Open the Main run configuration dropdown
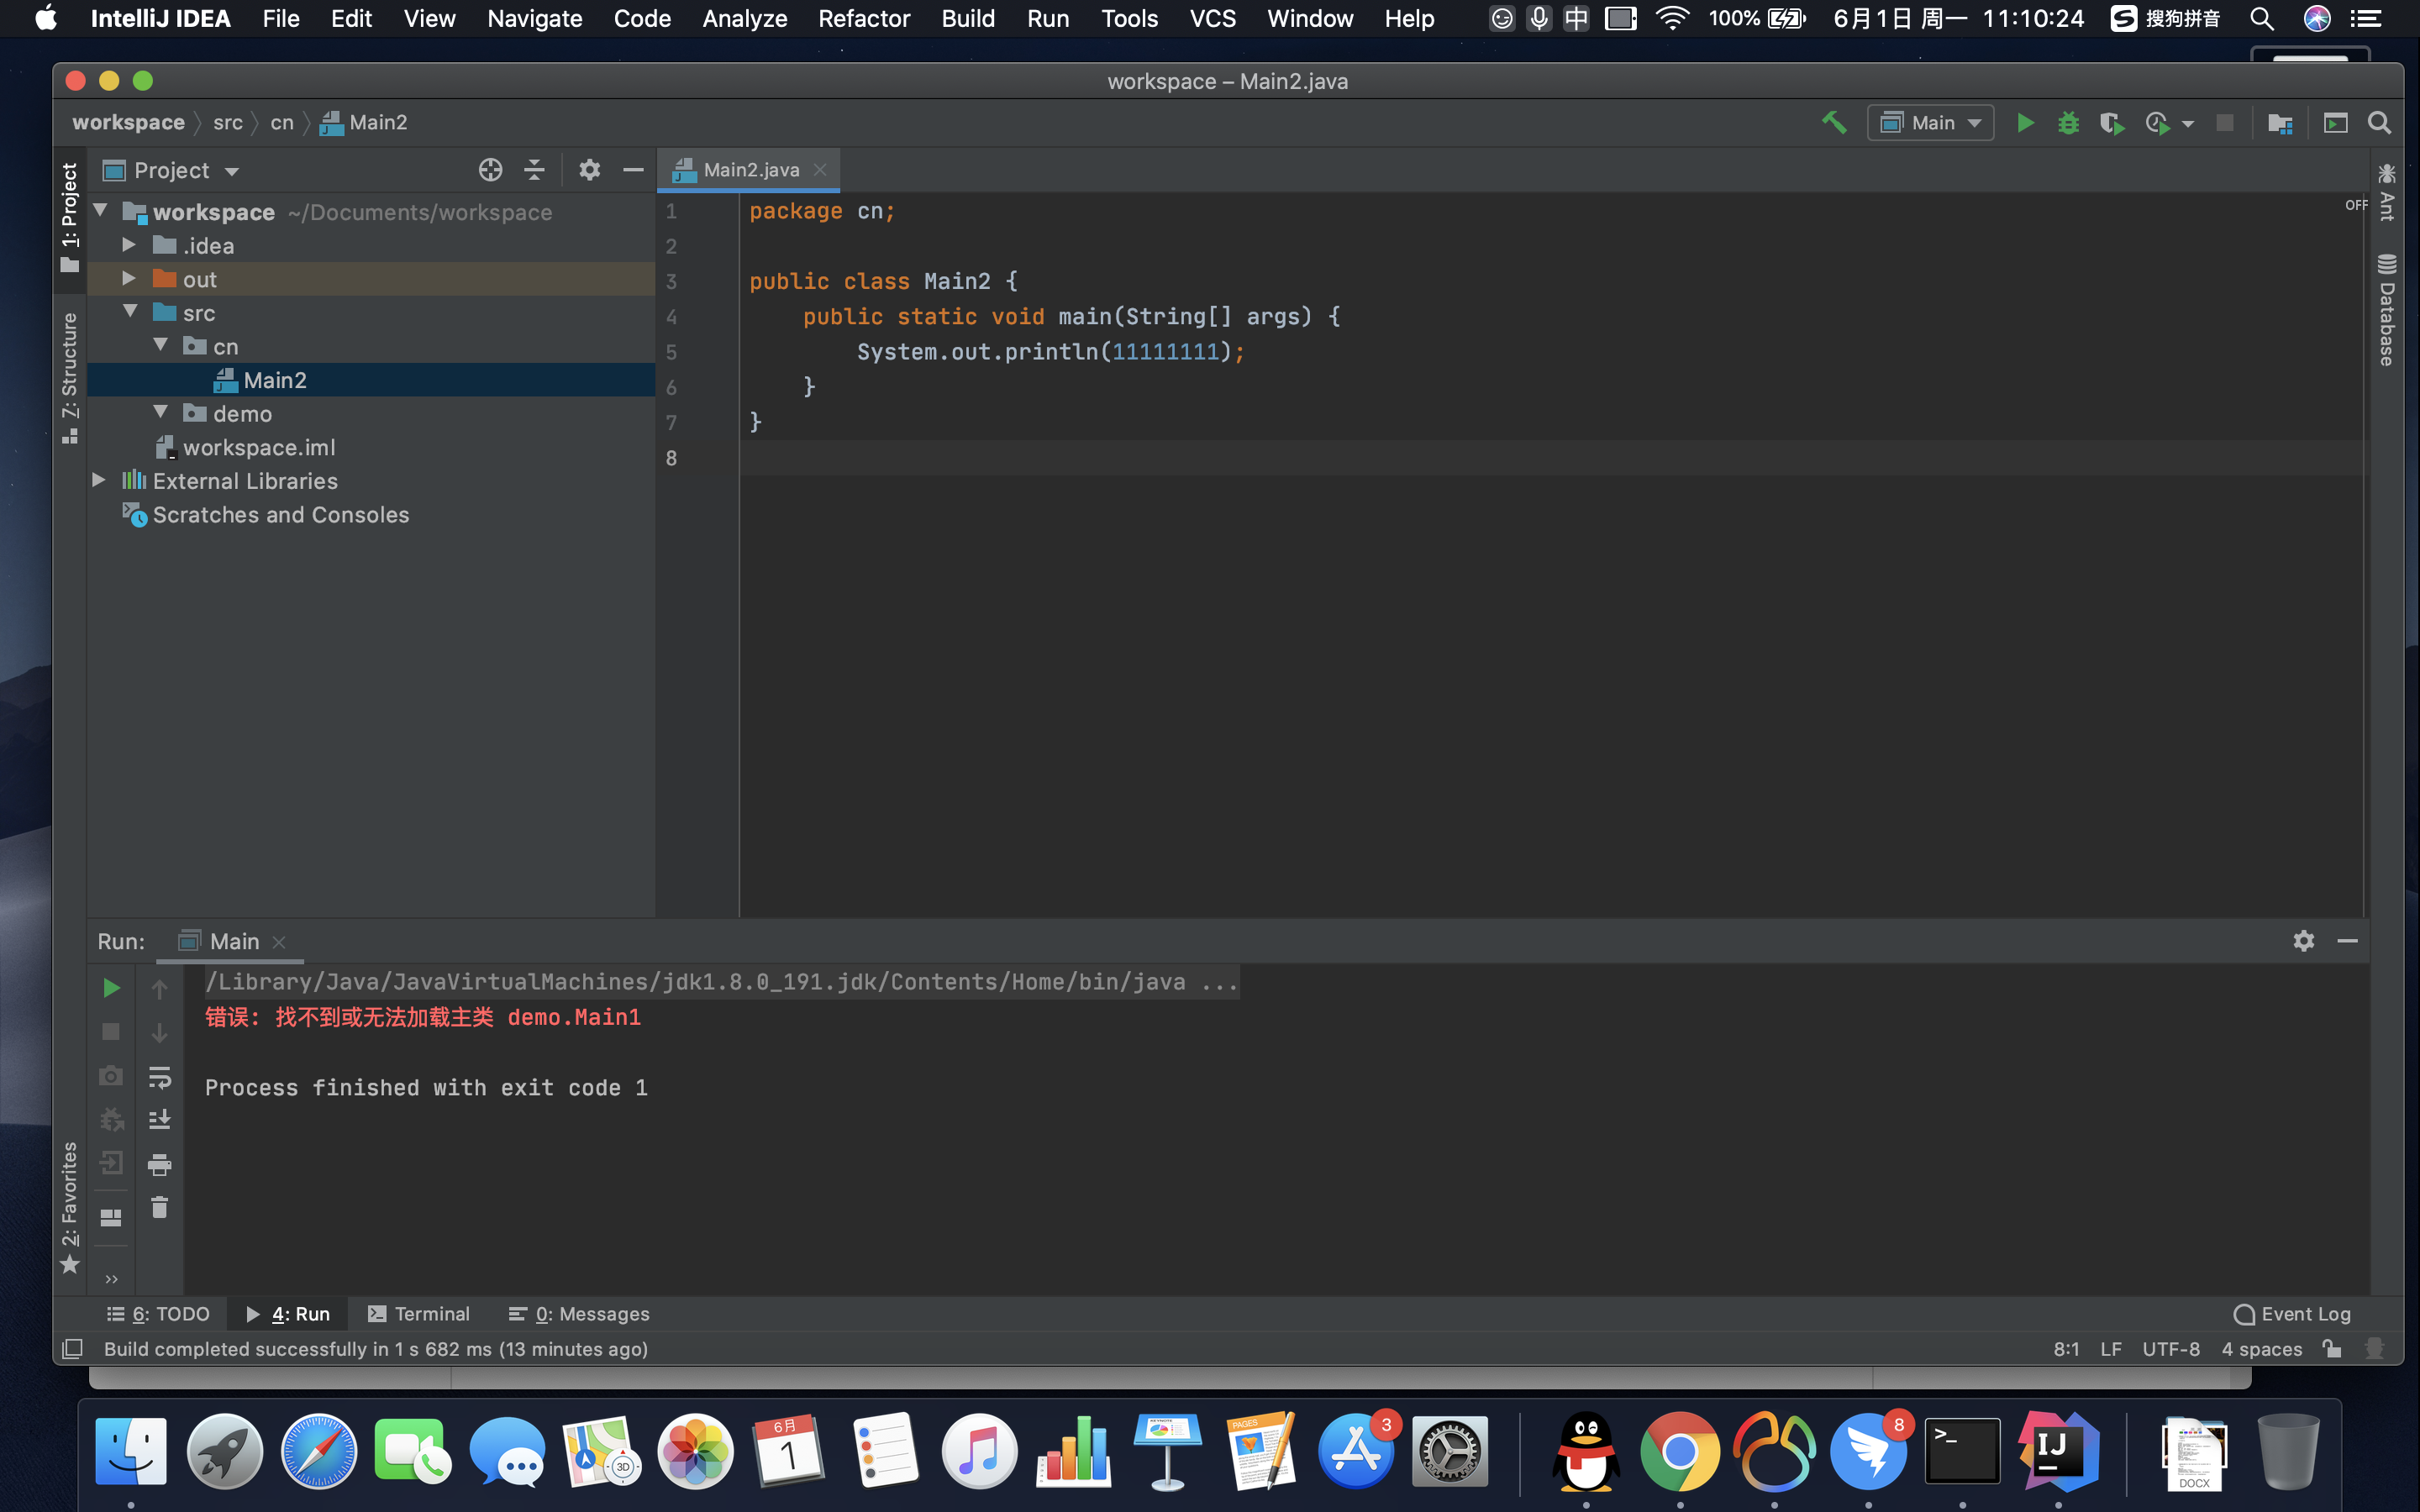Viewport: 2420px width, 1512px height. pos(1930,123)
